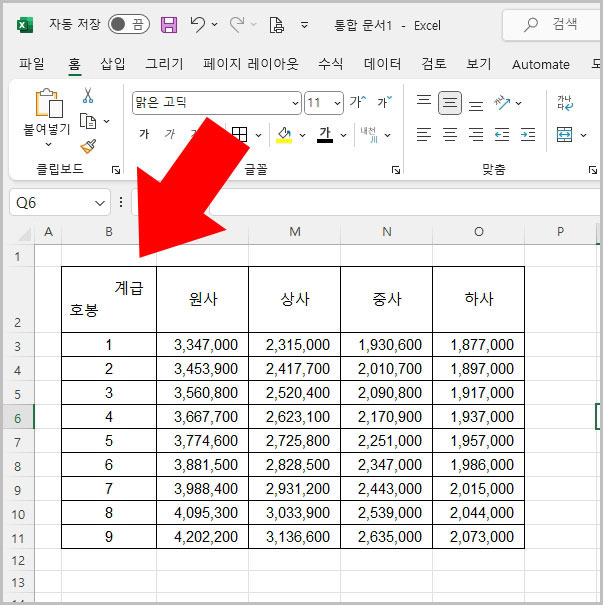603x605 pixels.
Task: Click the Excel app logo icon
Action: coord(25,25)
